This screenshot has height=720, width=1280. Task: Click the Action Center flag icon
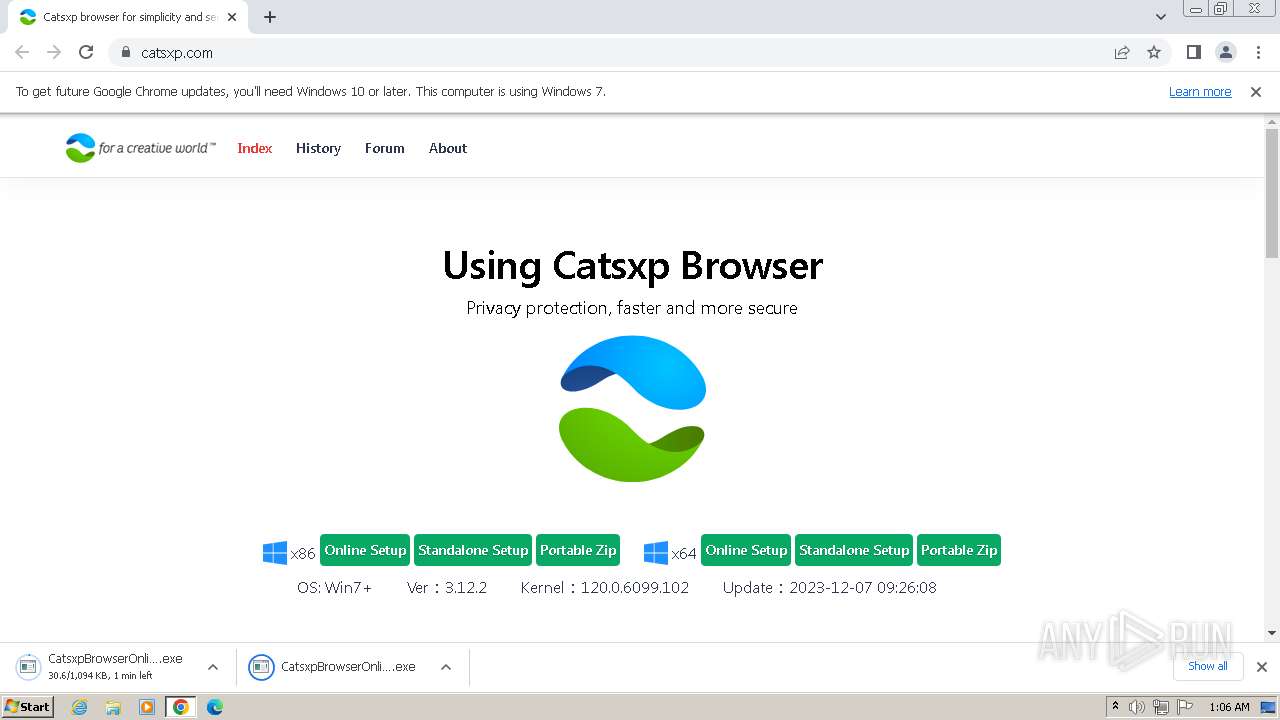[1185, 707]
